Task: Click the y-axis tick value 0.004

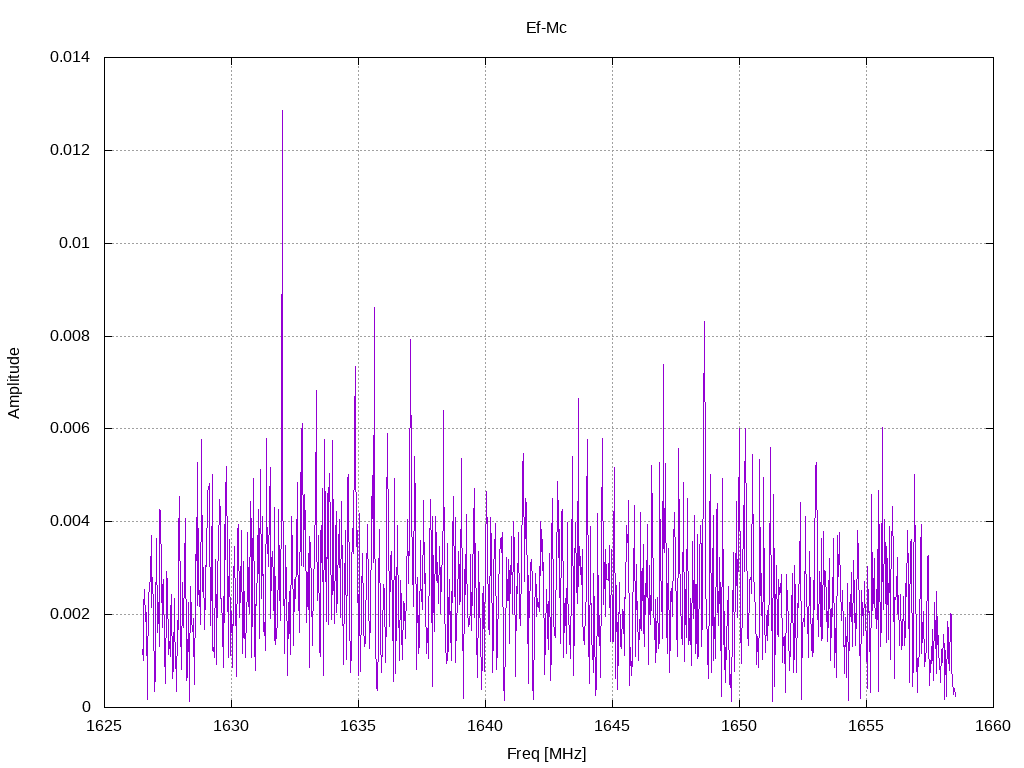Action: pos(70,521)
